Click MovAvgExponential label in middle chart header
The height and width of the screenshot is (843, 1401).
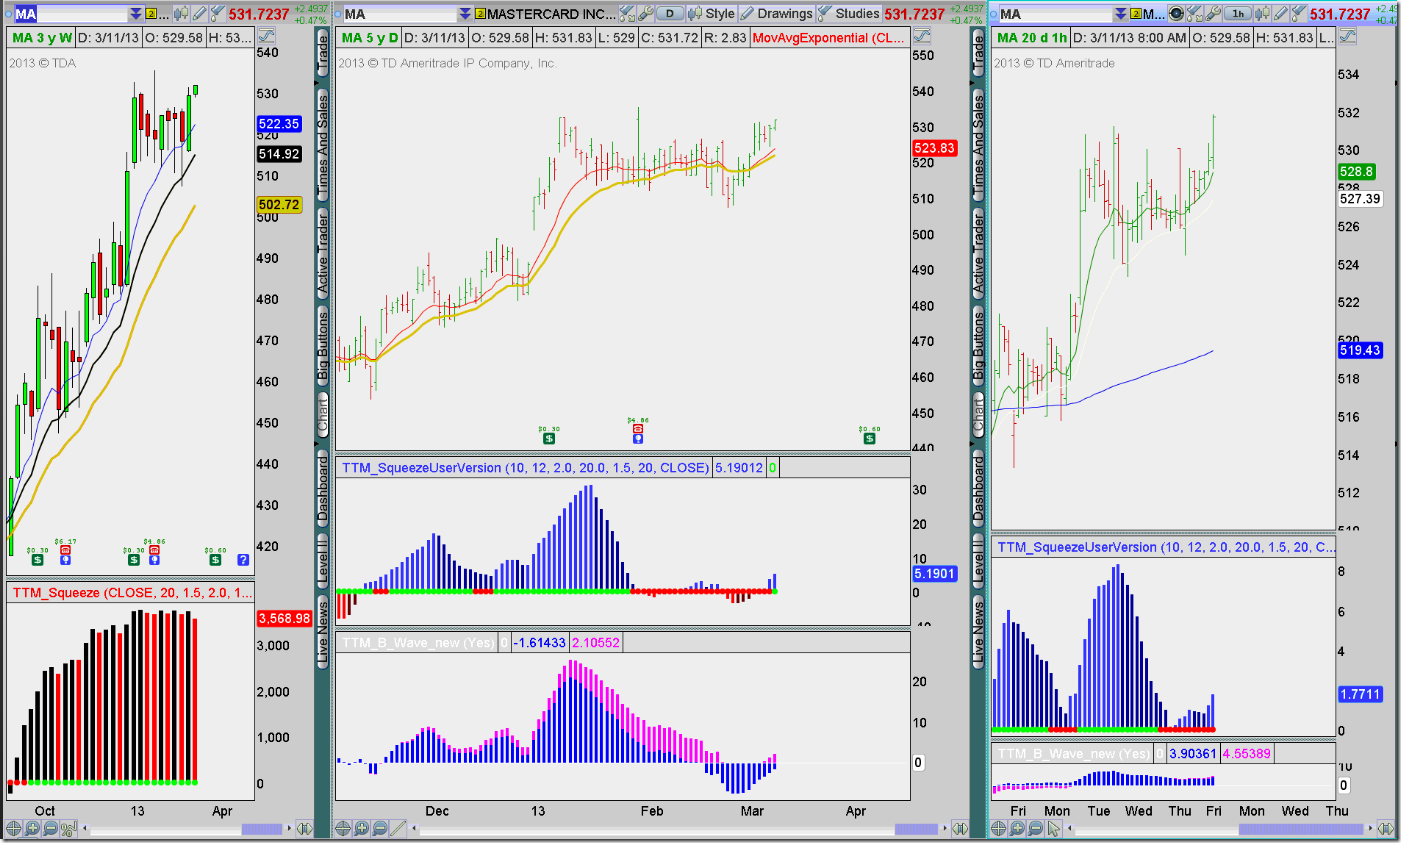(x=828, y=37)
